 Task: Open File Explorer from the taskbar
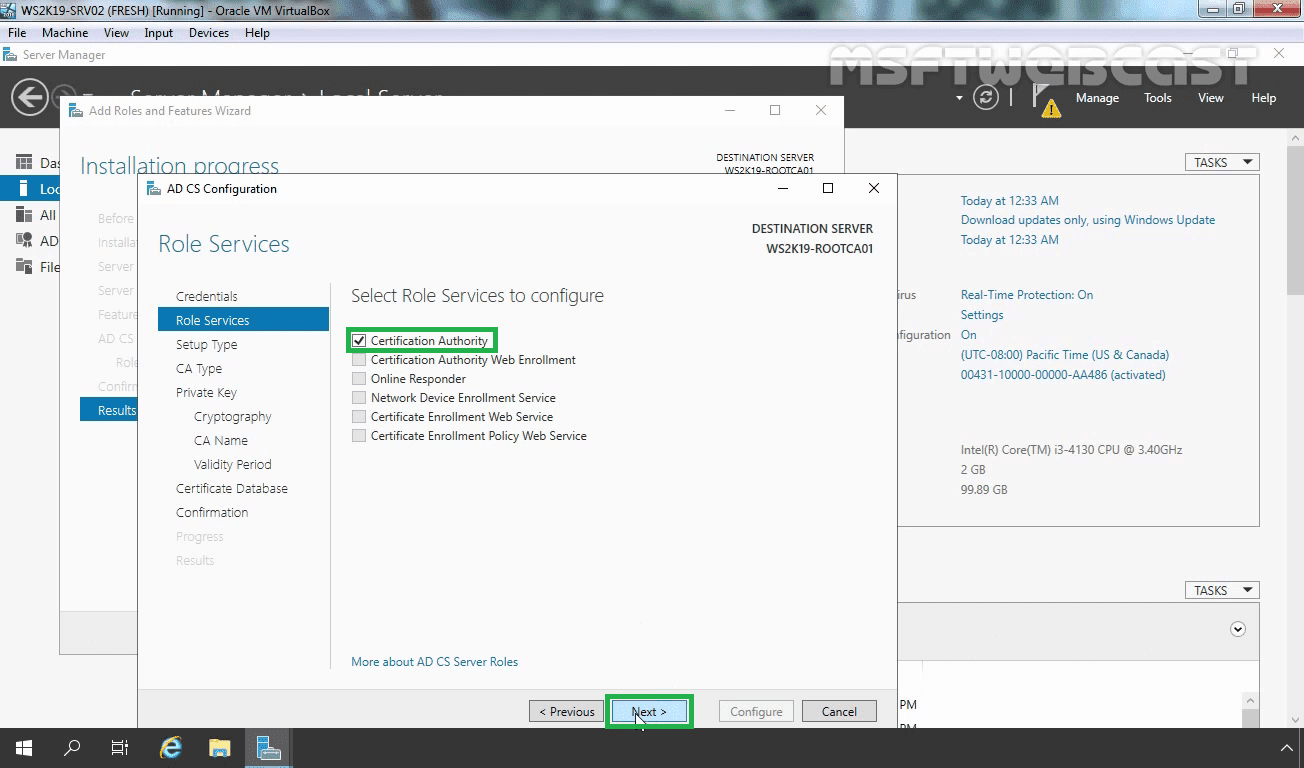220,747
